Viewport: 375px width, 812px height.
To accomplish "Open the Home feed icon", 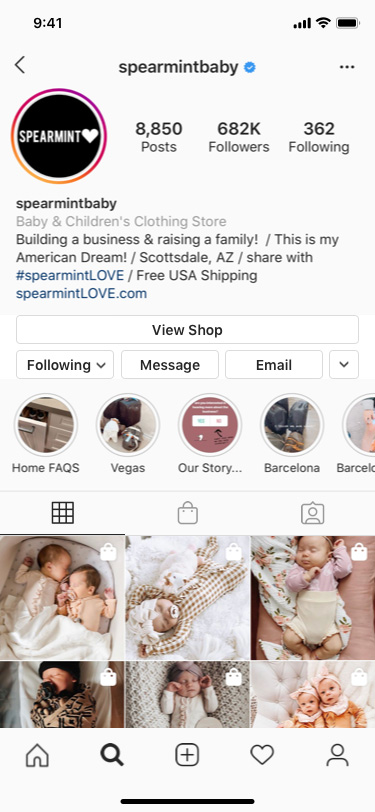I will (x=37, y=756).
